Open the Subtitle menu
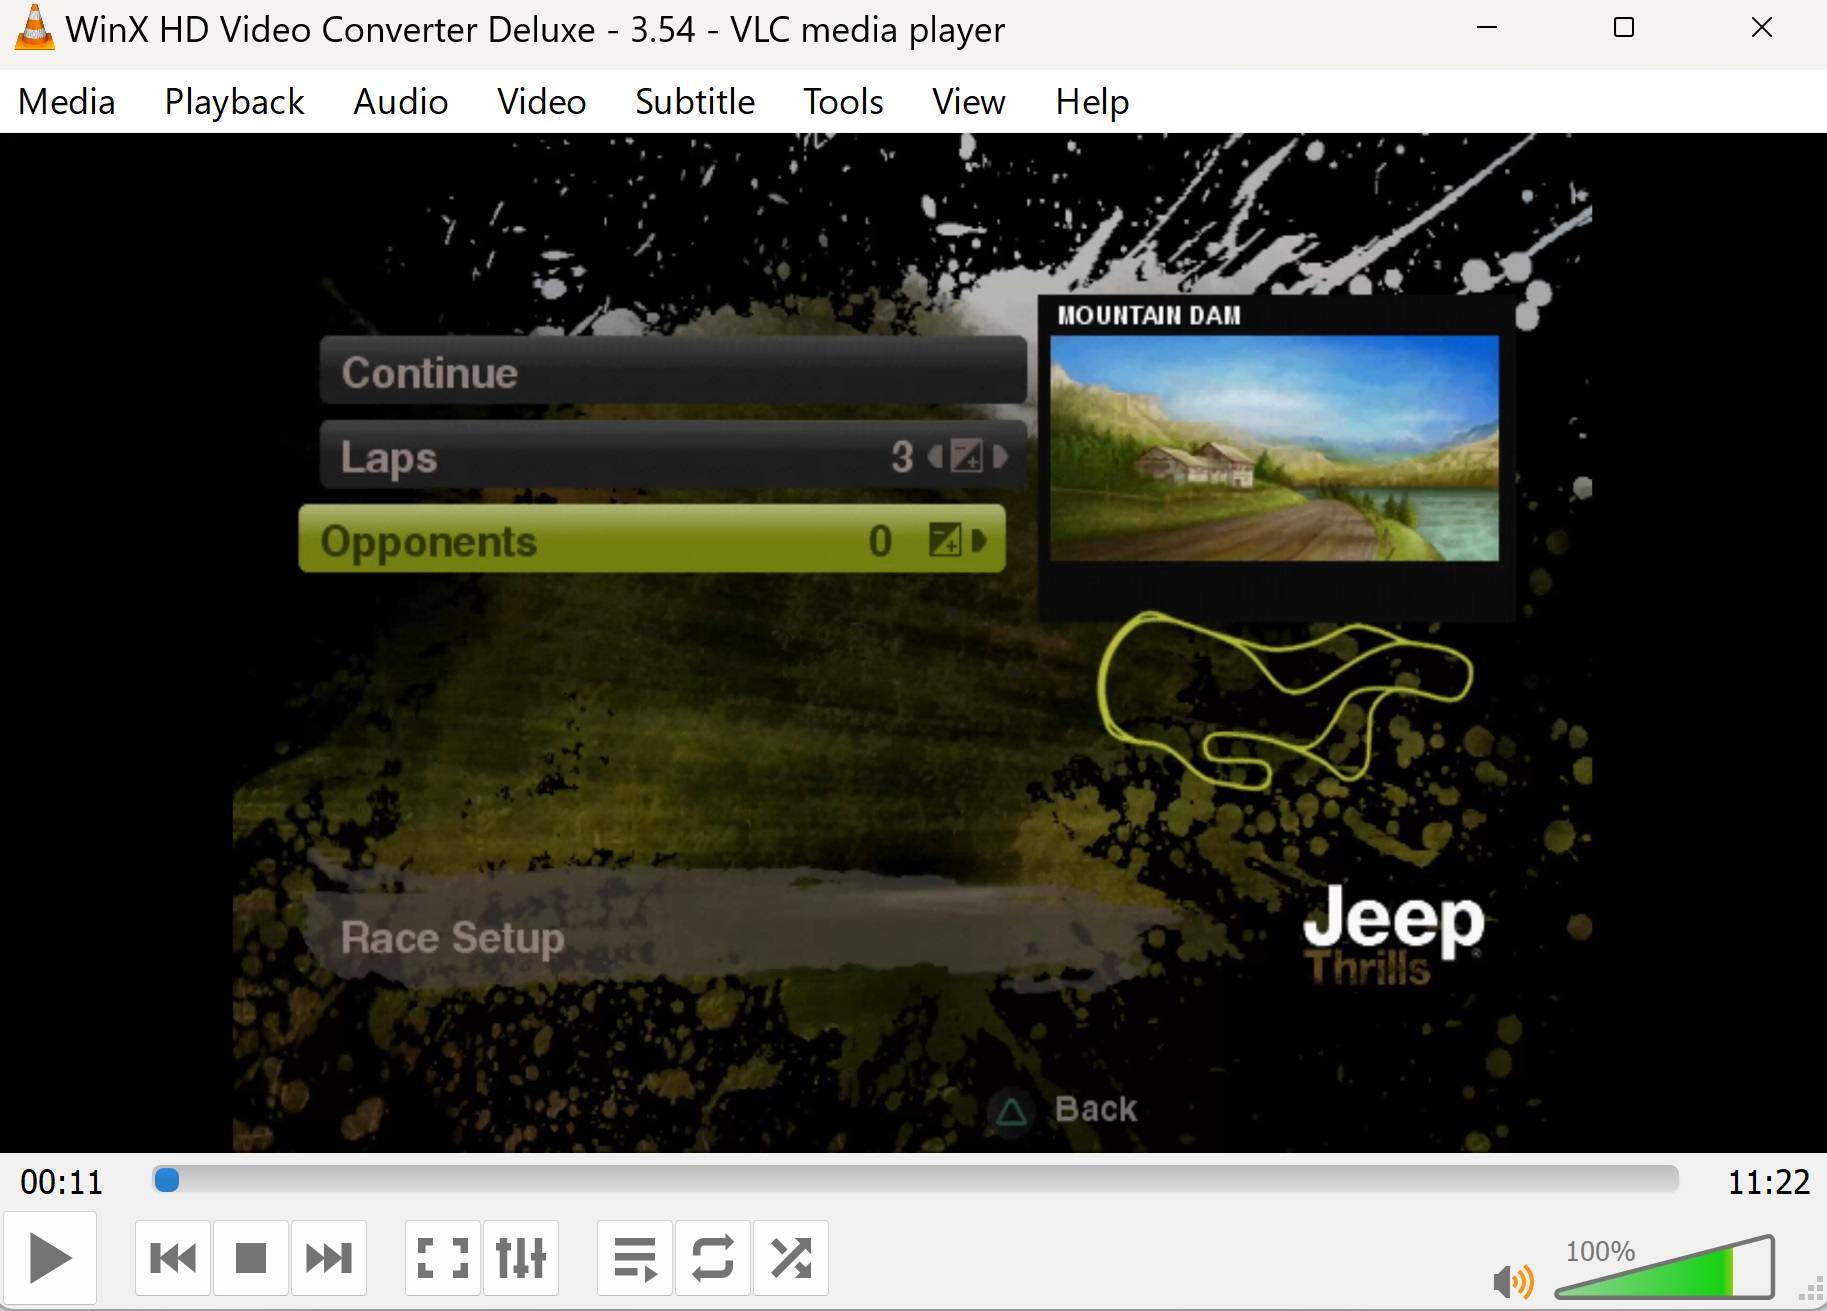The height and width of the screenshot is (1311, 1827). (695, 102)
